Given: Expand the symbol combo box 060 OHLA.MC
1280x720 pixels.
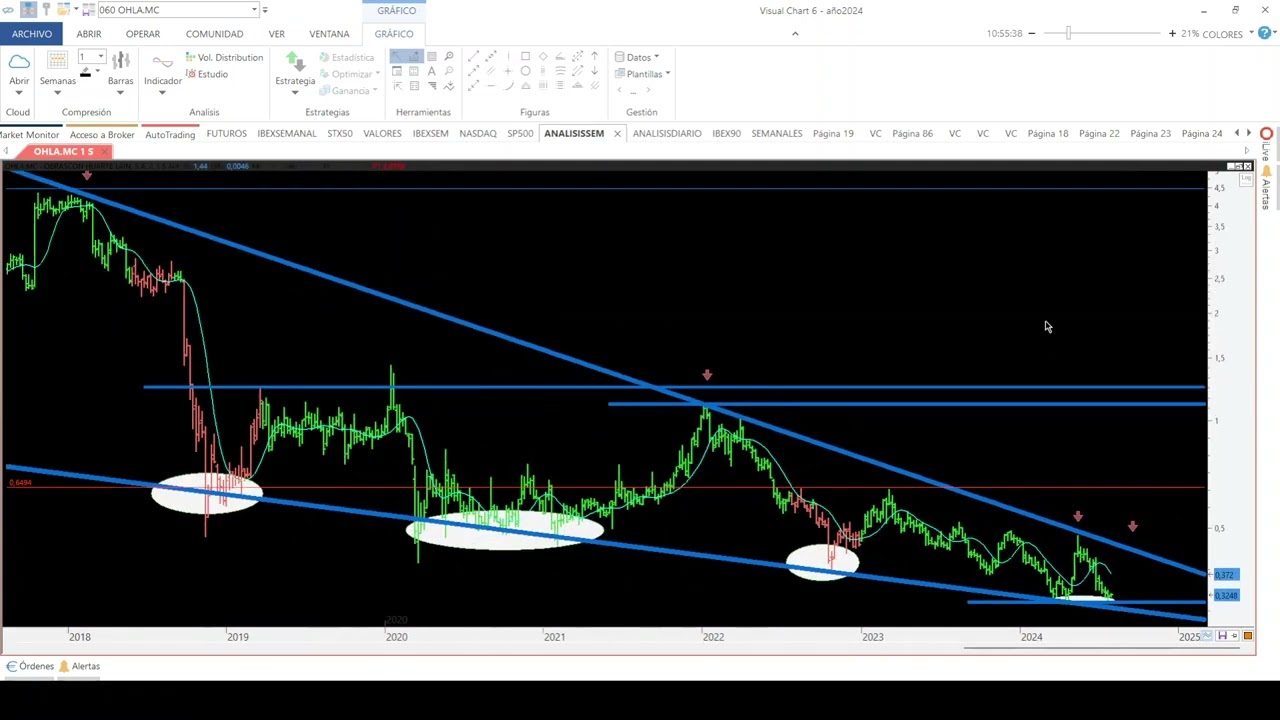Looking at the screenshot, I should click(254, 10).
